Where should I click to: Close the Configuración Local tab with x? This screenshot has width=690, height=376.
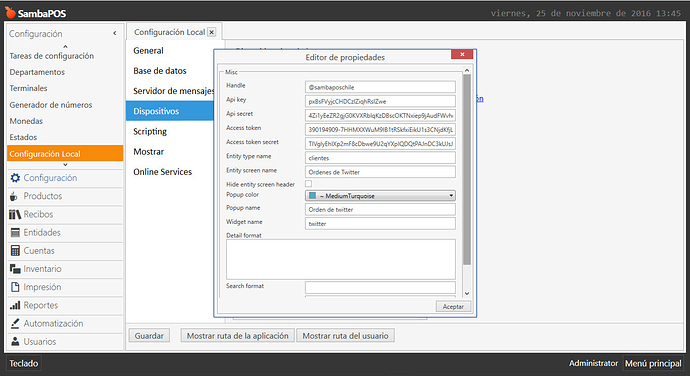point(212,32)
